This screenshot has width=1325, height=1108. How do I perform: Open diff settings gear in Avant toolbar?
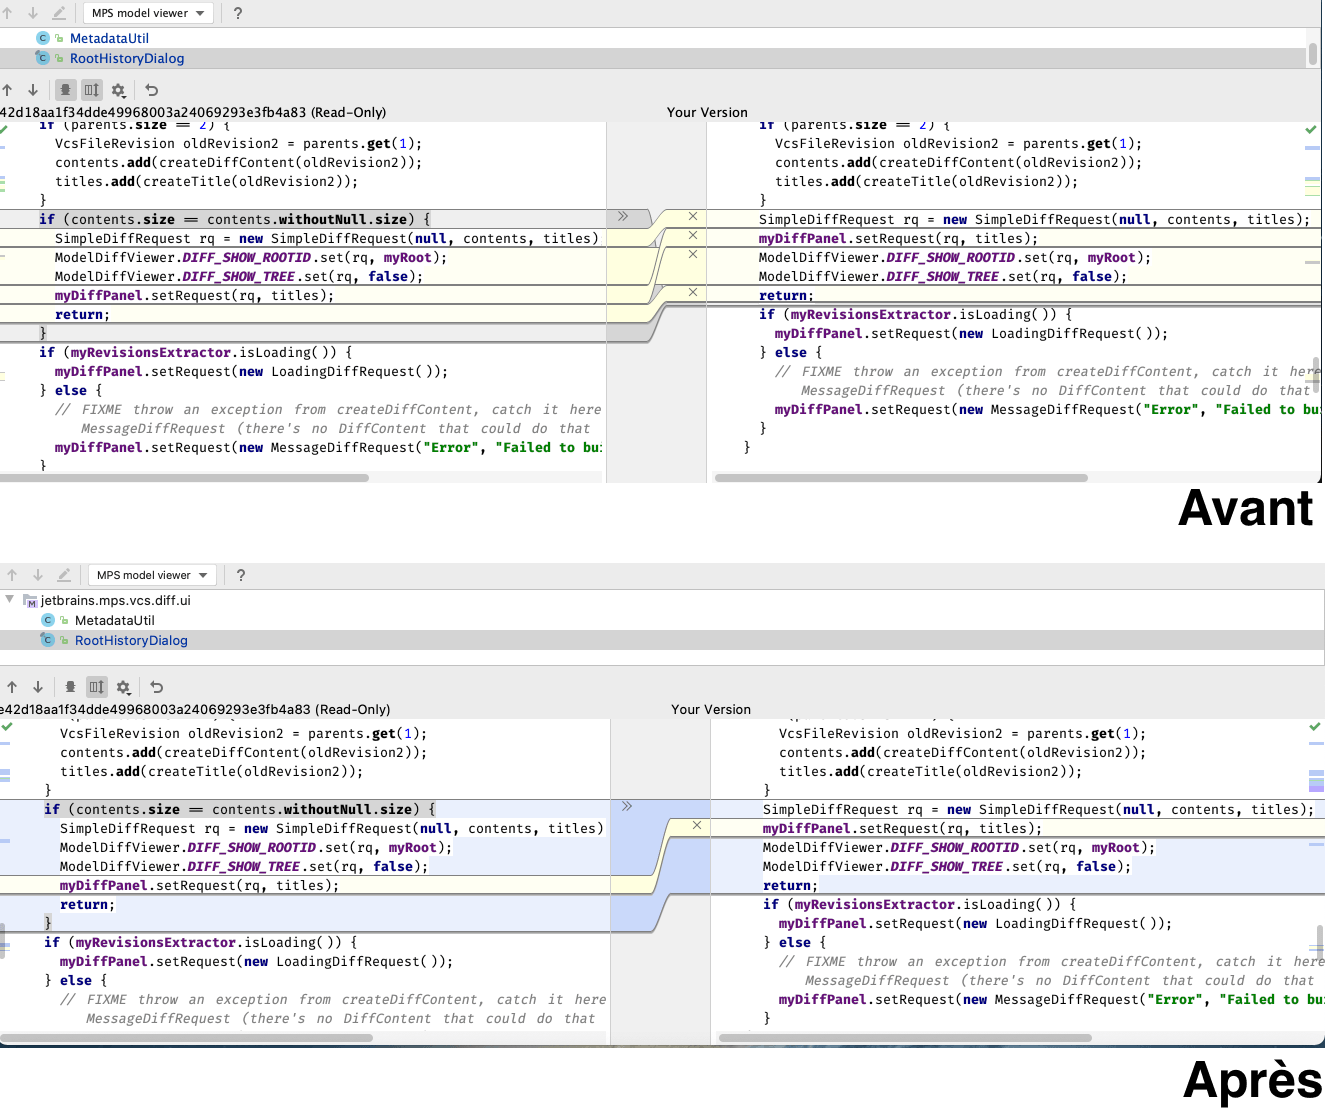click(118, 90)
